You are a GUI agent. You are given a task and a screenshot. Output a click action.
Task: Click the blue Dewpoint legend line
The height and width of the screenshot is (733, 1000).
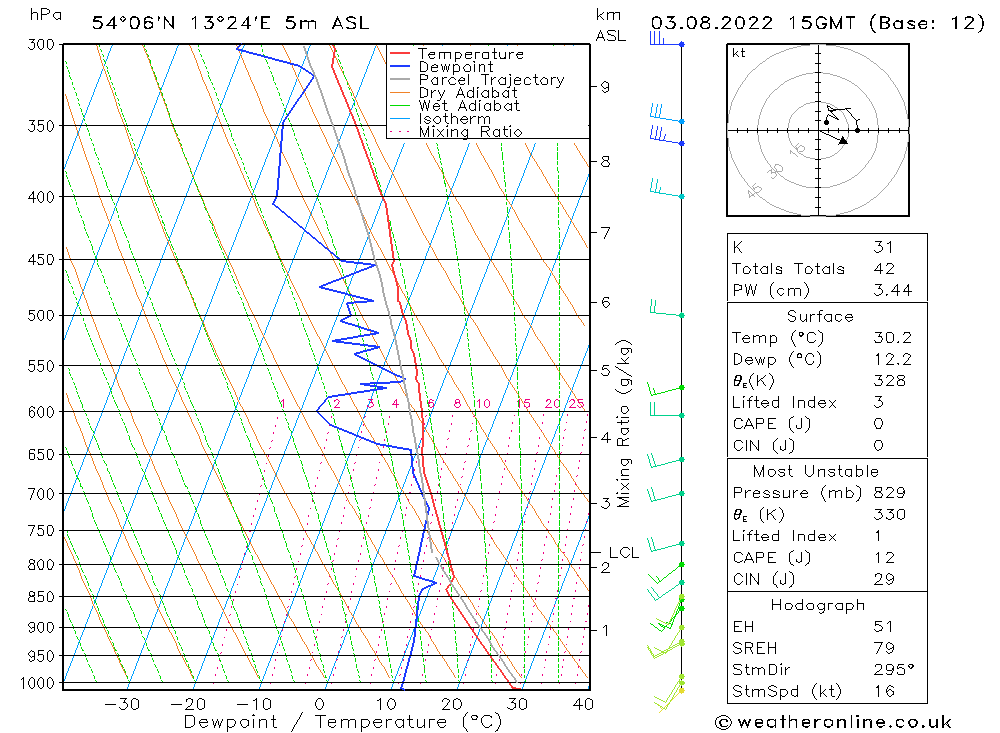coord(399,66)
